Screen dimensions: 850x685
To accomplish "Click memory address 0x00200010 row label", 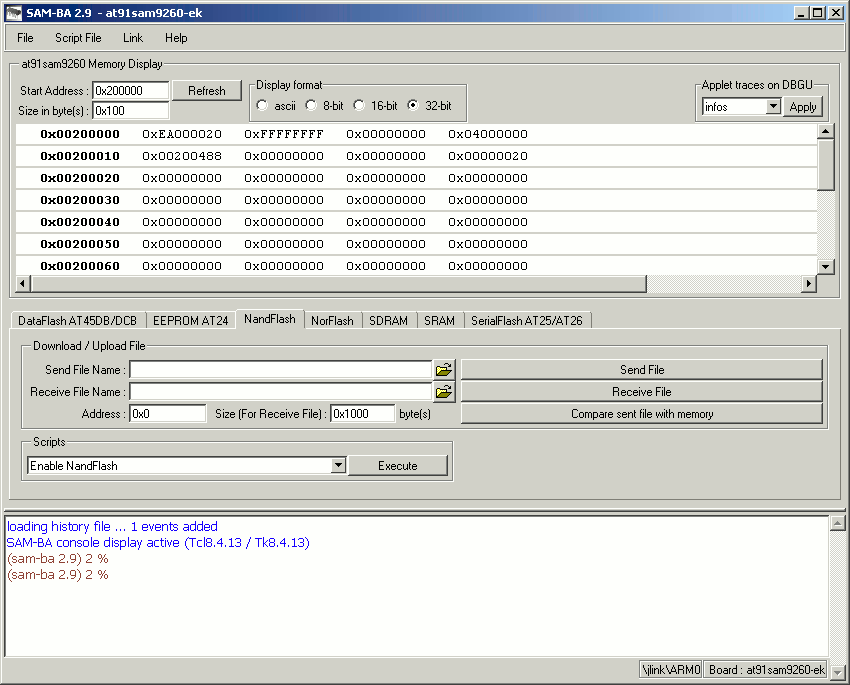I will point(80,156).
